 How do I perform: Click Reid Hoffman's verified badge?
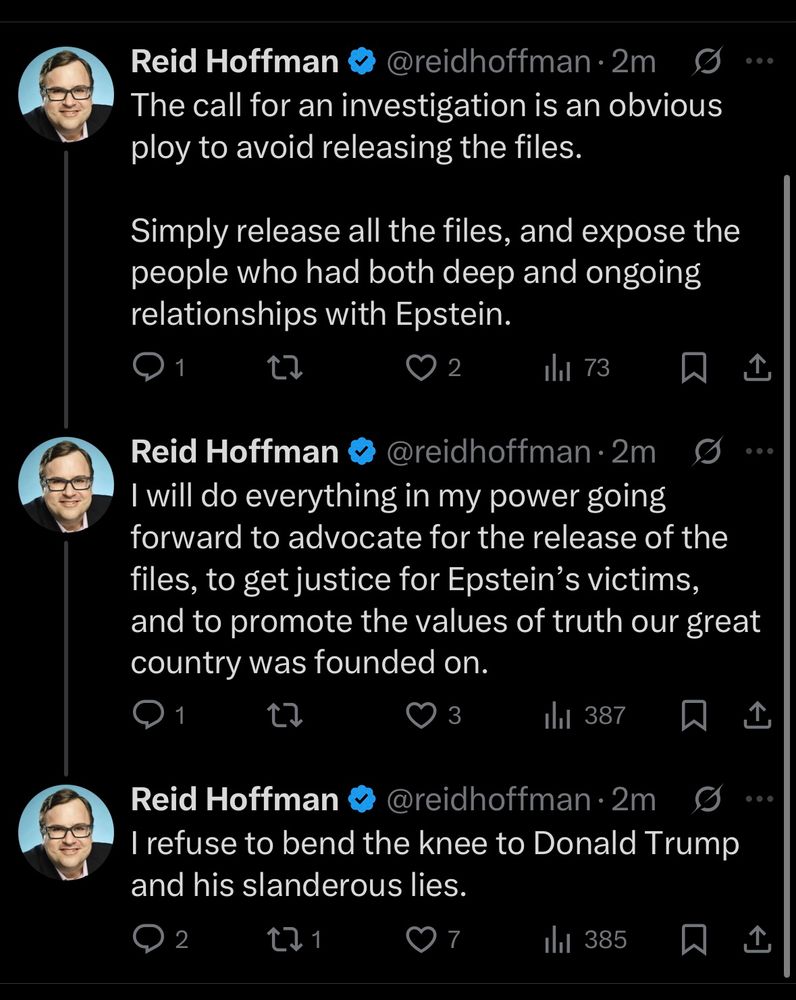coord(357,61)
